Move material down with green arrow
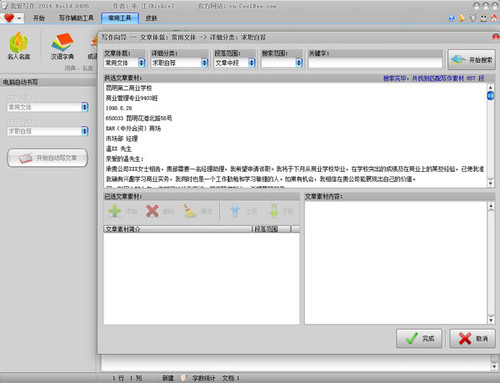The width and height of the screenshot is (500, 383). (x=274, y=211)
